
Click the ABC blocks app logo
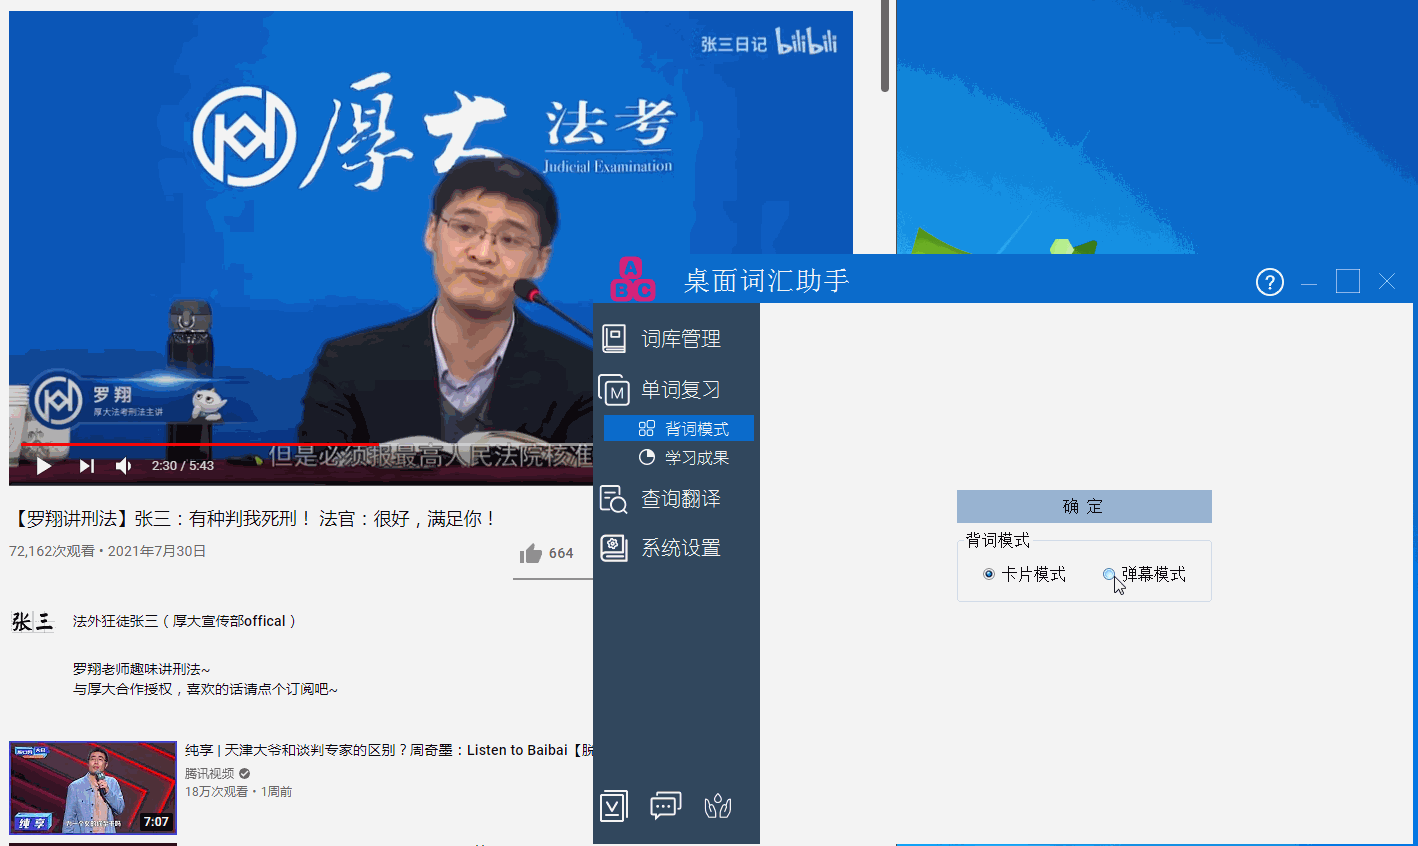[x=632, y=279]
